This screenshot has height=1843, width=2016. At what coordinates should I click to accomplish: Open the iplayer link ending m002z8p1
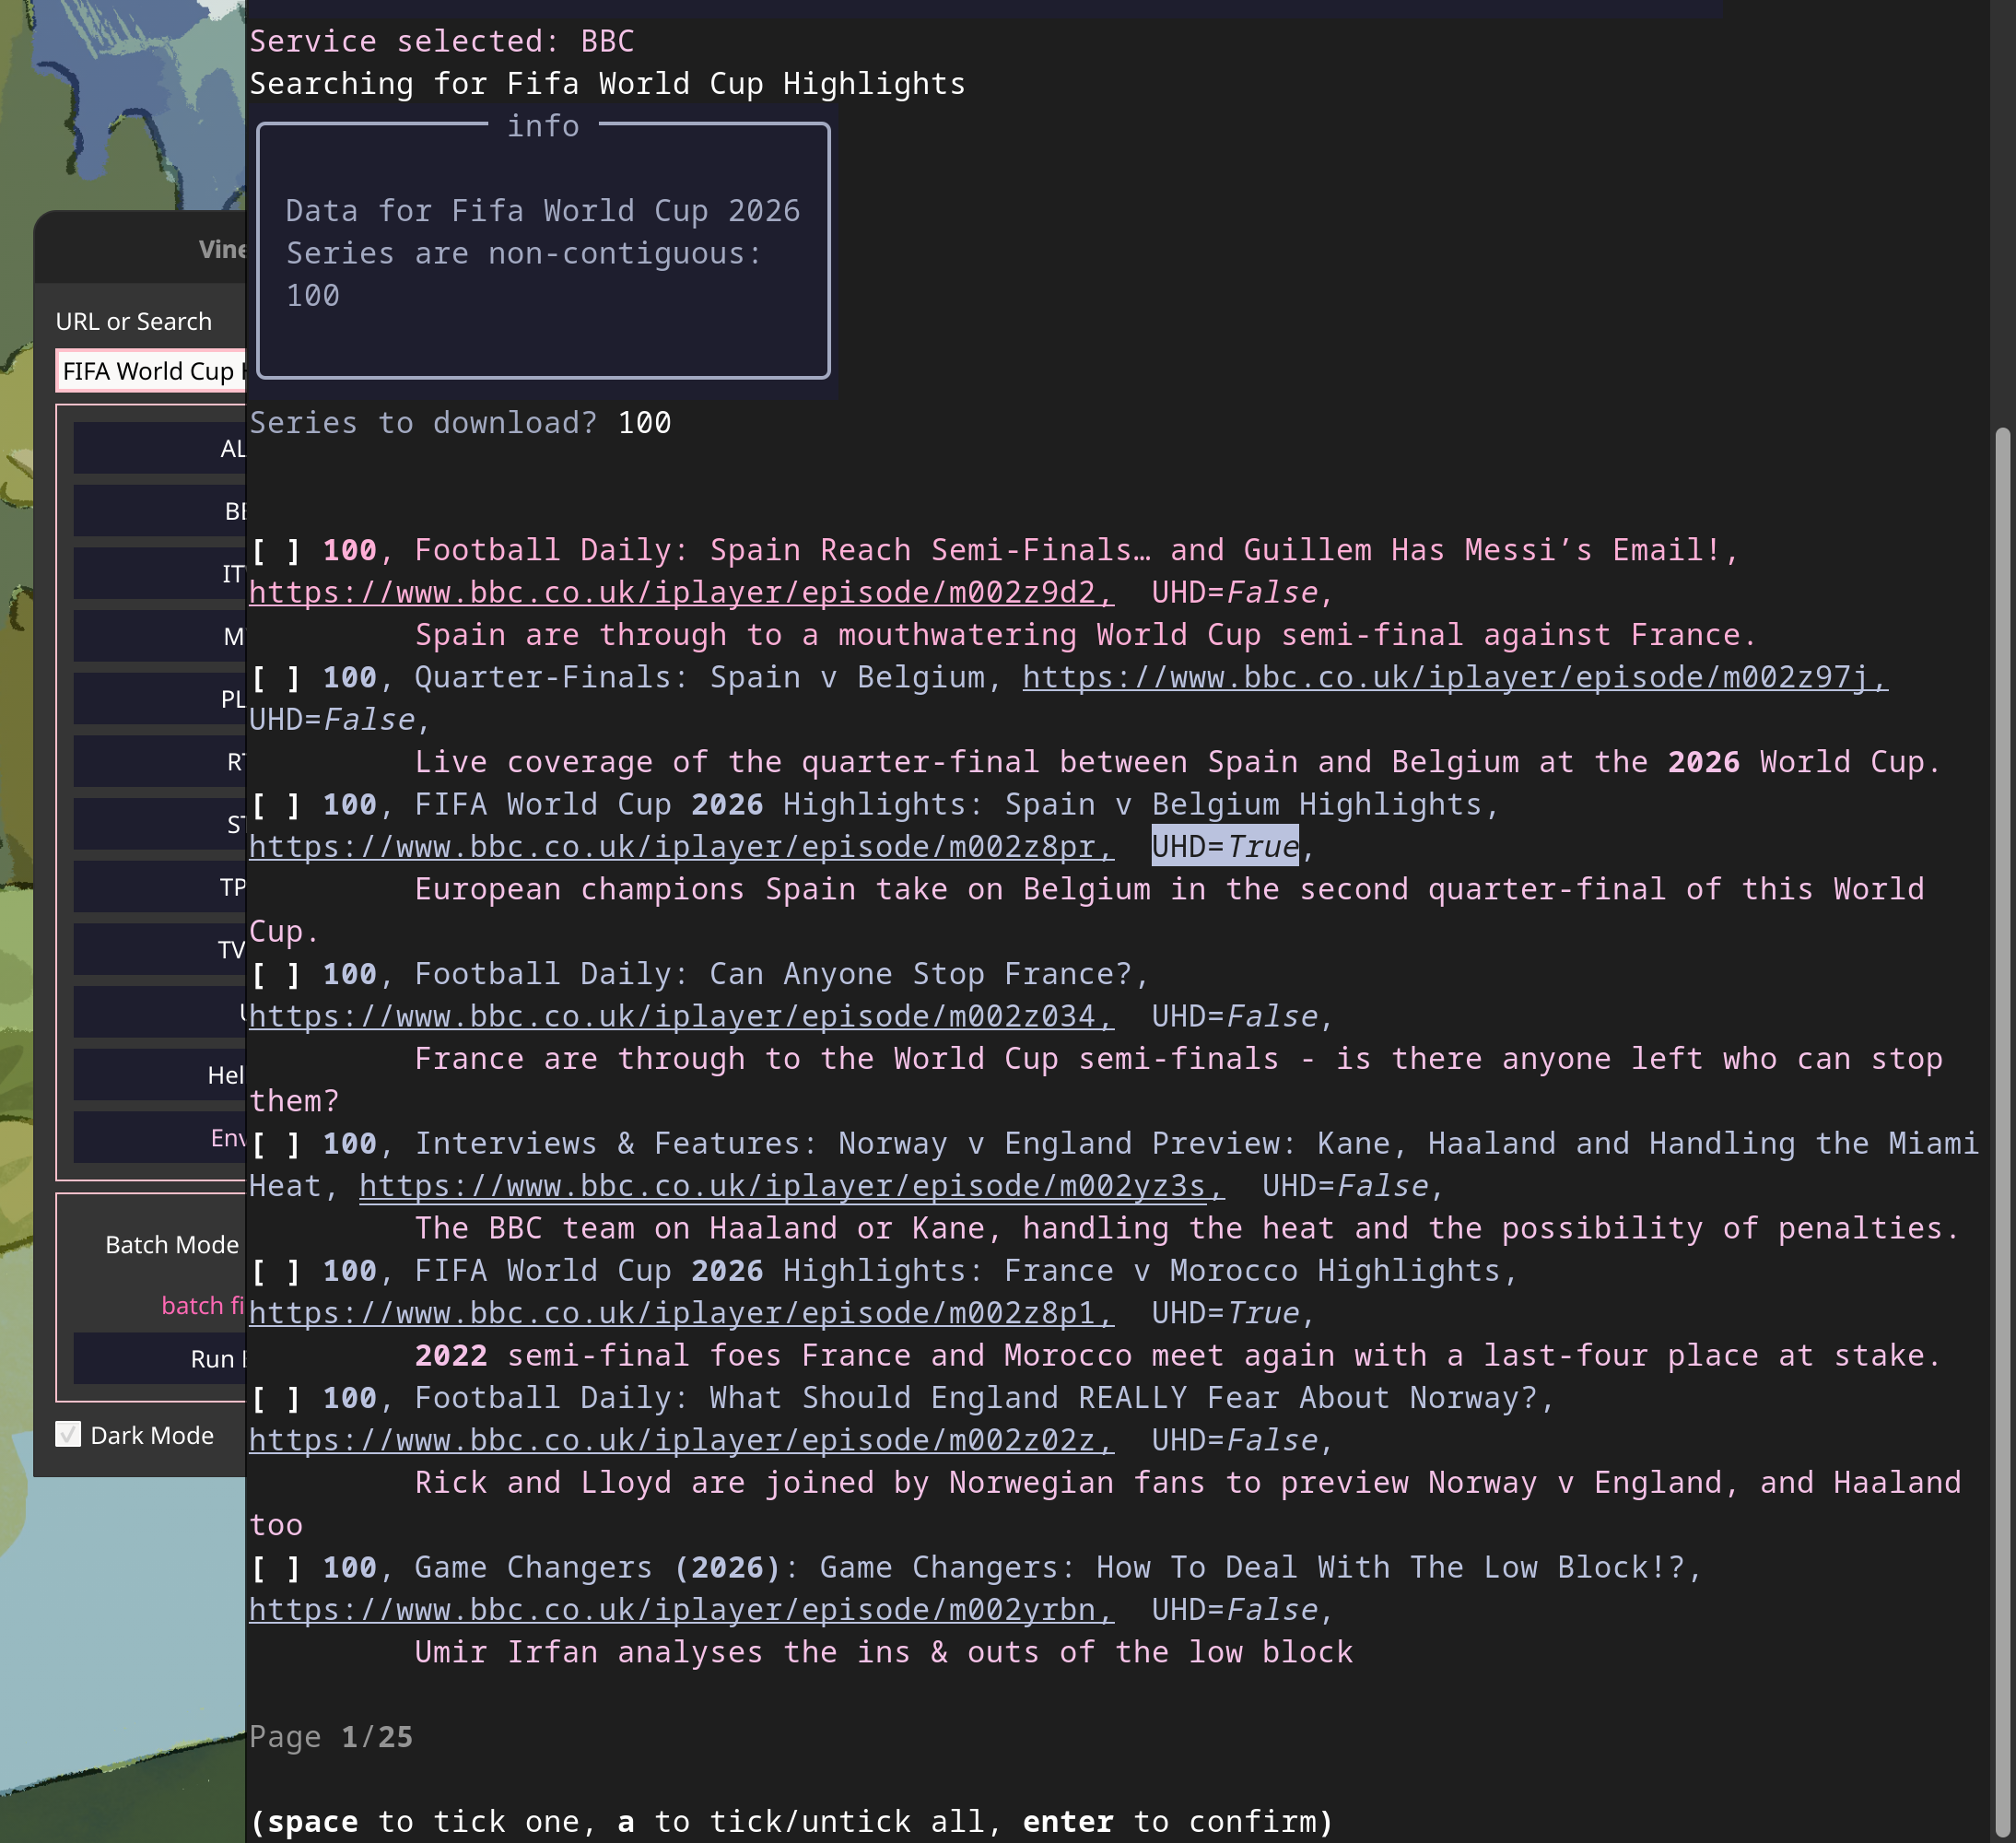click(x=681, y=1313)
